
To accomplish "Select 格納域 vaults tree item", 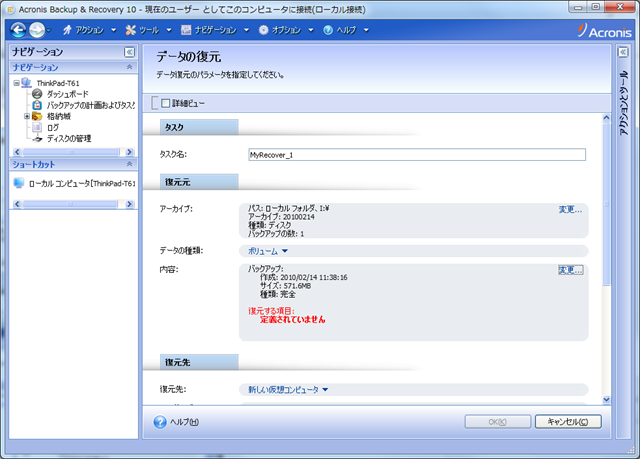I will coord(59,116).
